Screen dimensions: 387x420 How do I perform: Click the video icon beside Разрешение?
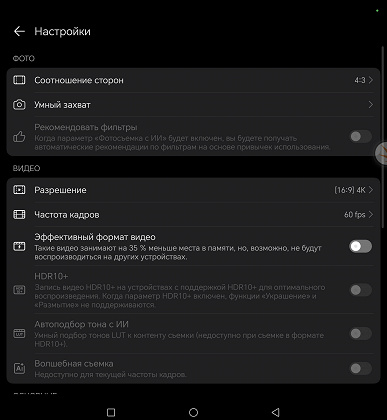[x=19, y=190]
